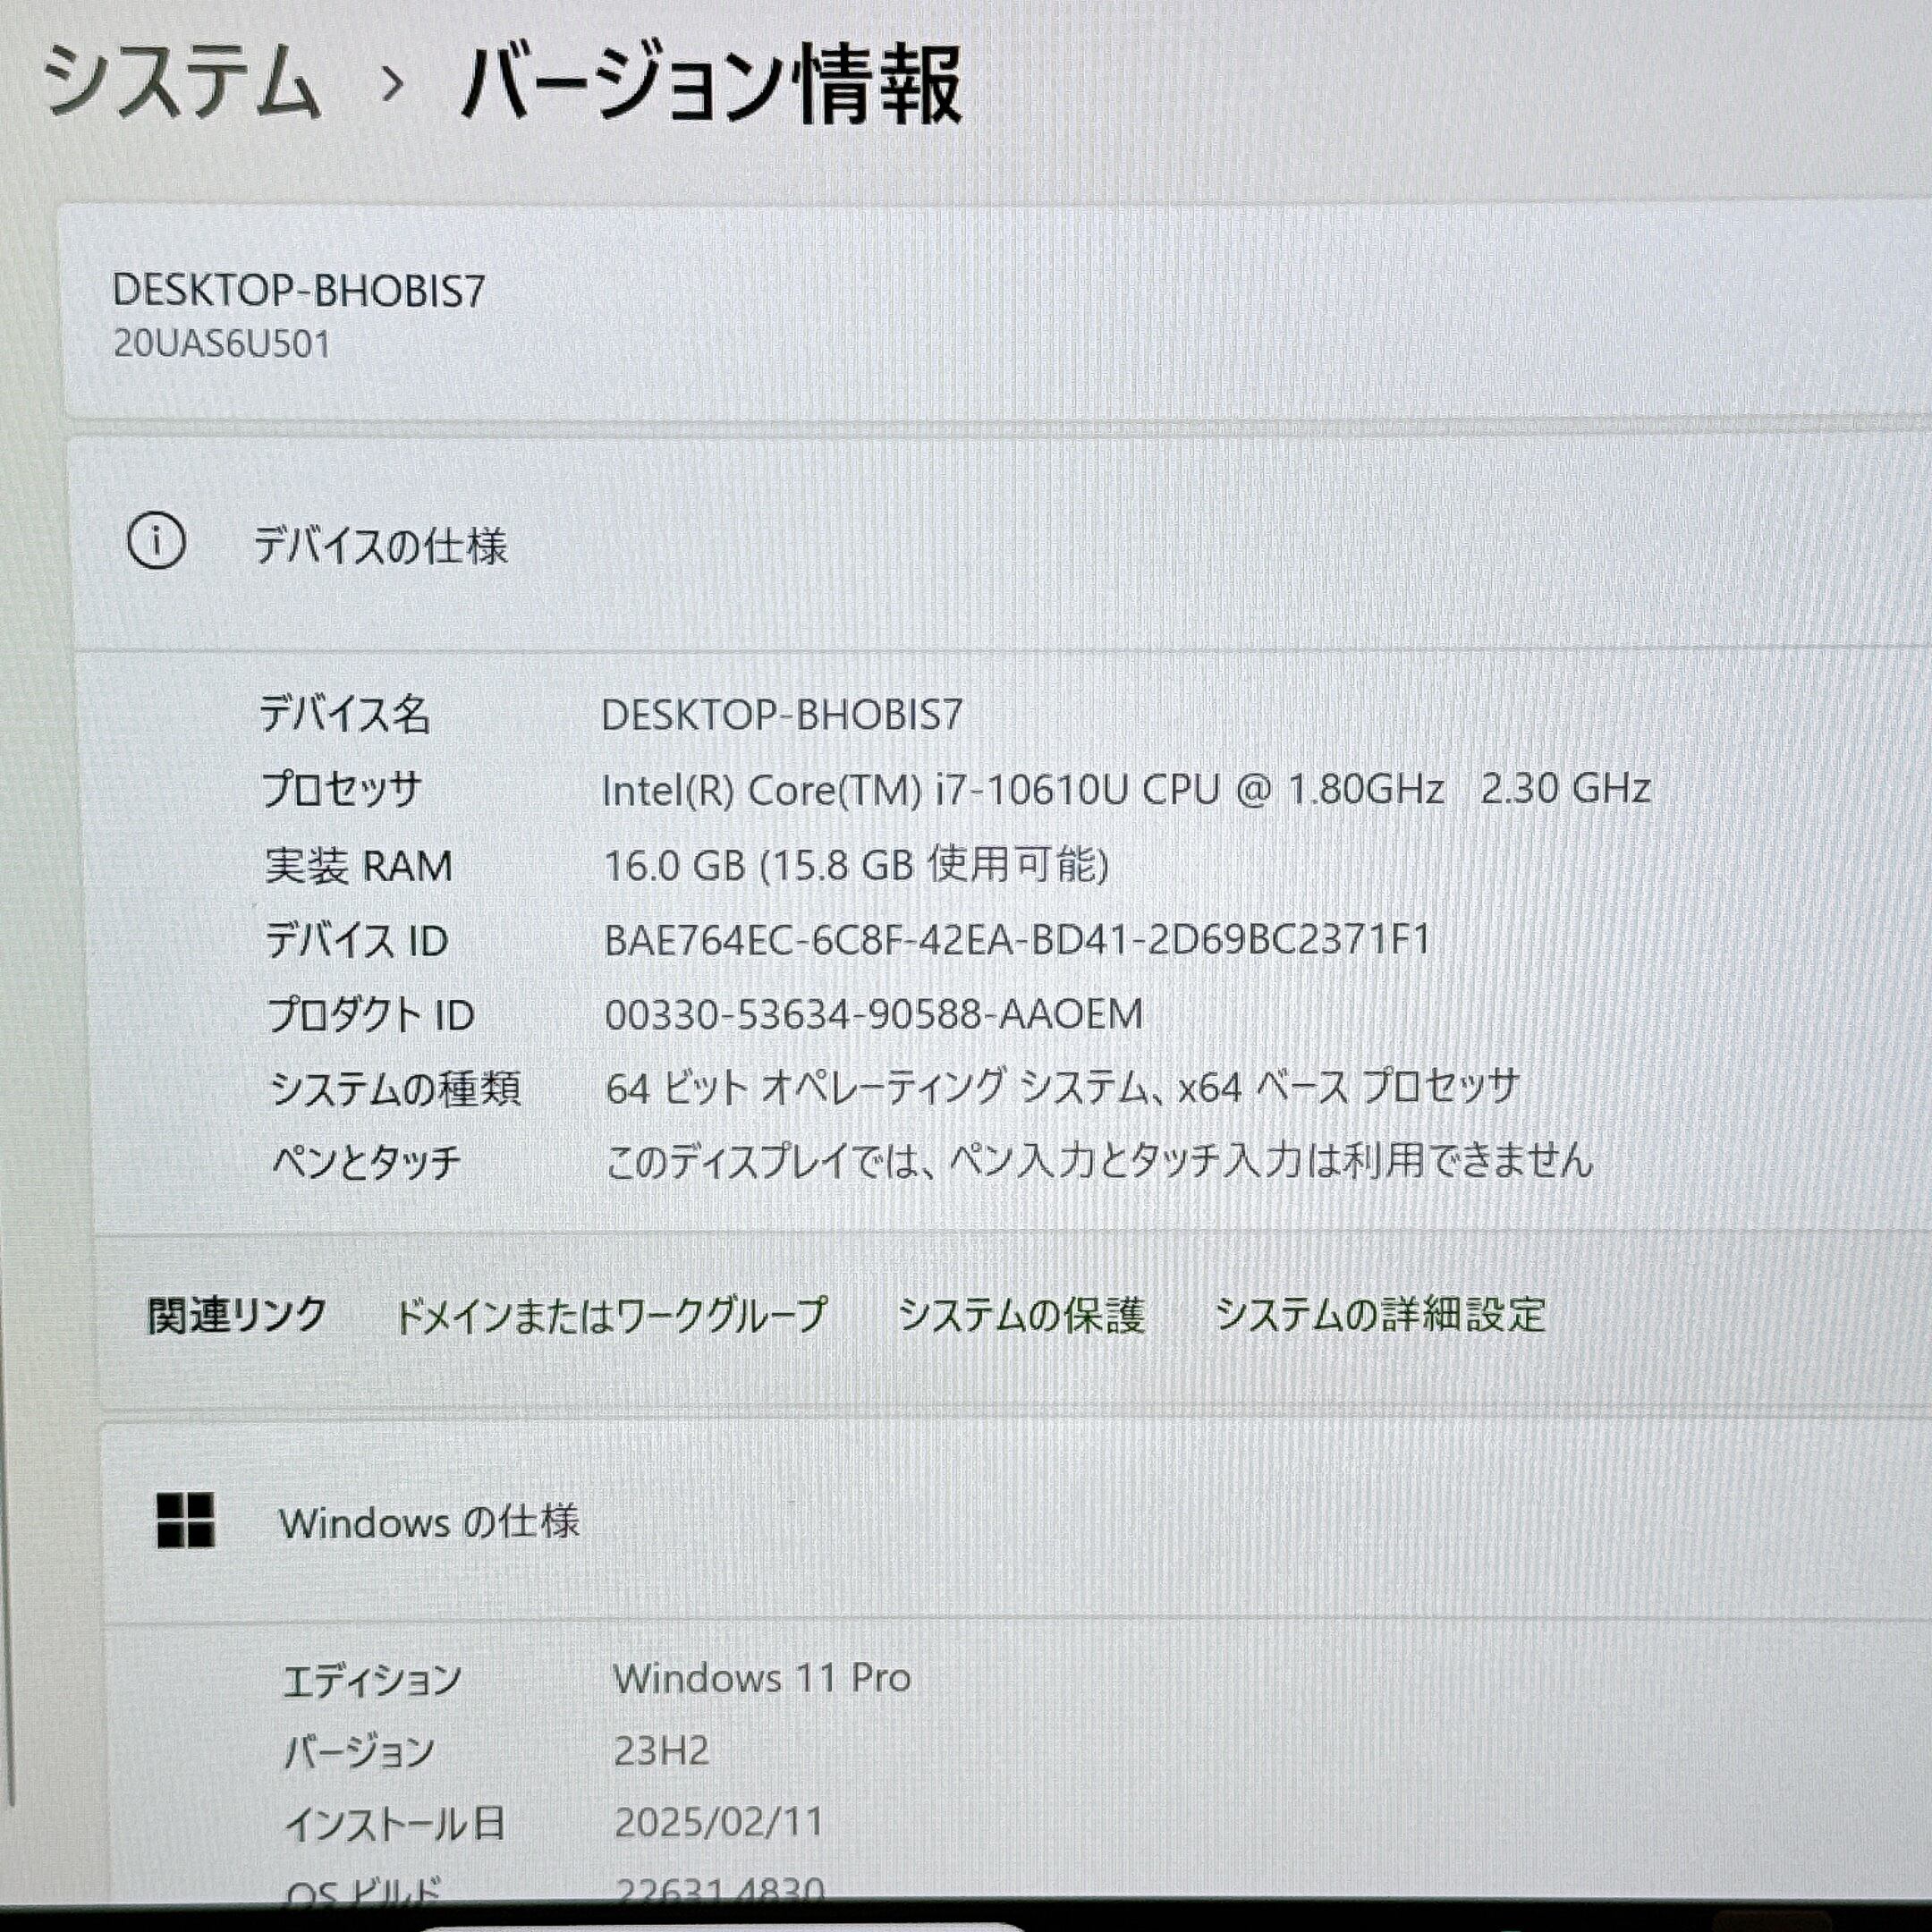Image resolution: width=1932 pixels, height=1932 pixels.
Task: Click the バージョン value 23H2
Action: tap(661, 1751)
